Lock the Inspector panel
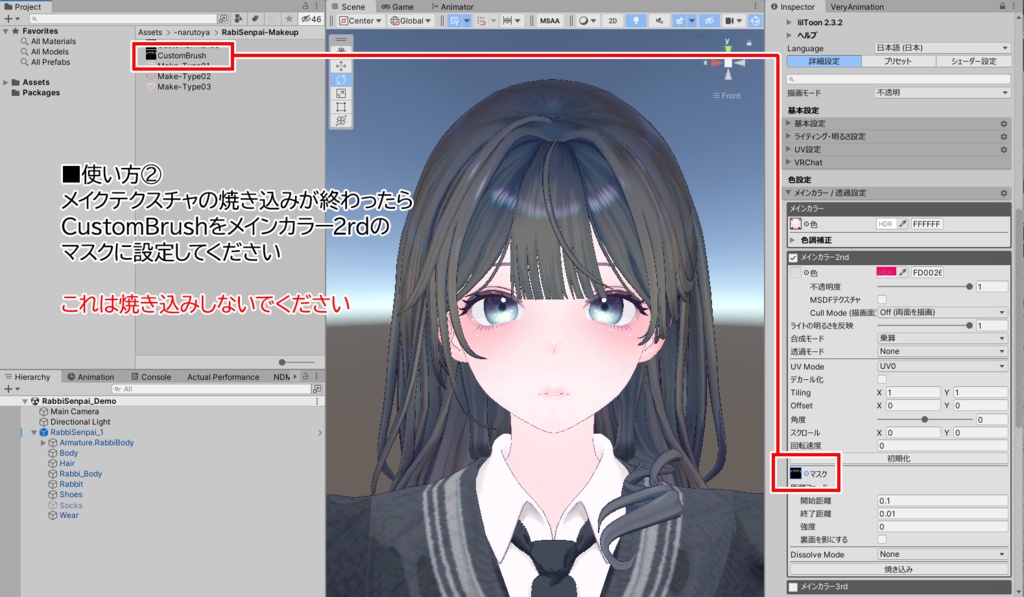Image resolution: width=1024 pixels, height=597 pixels. 1002,6
